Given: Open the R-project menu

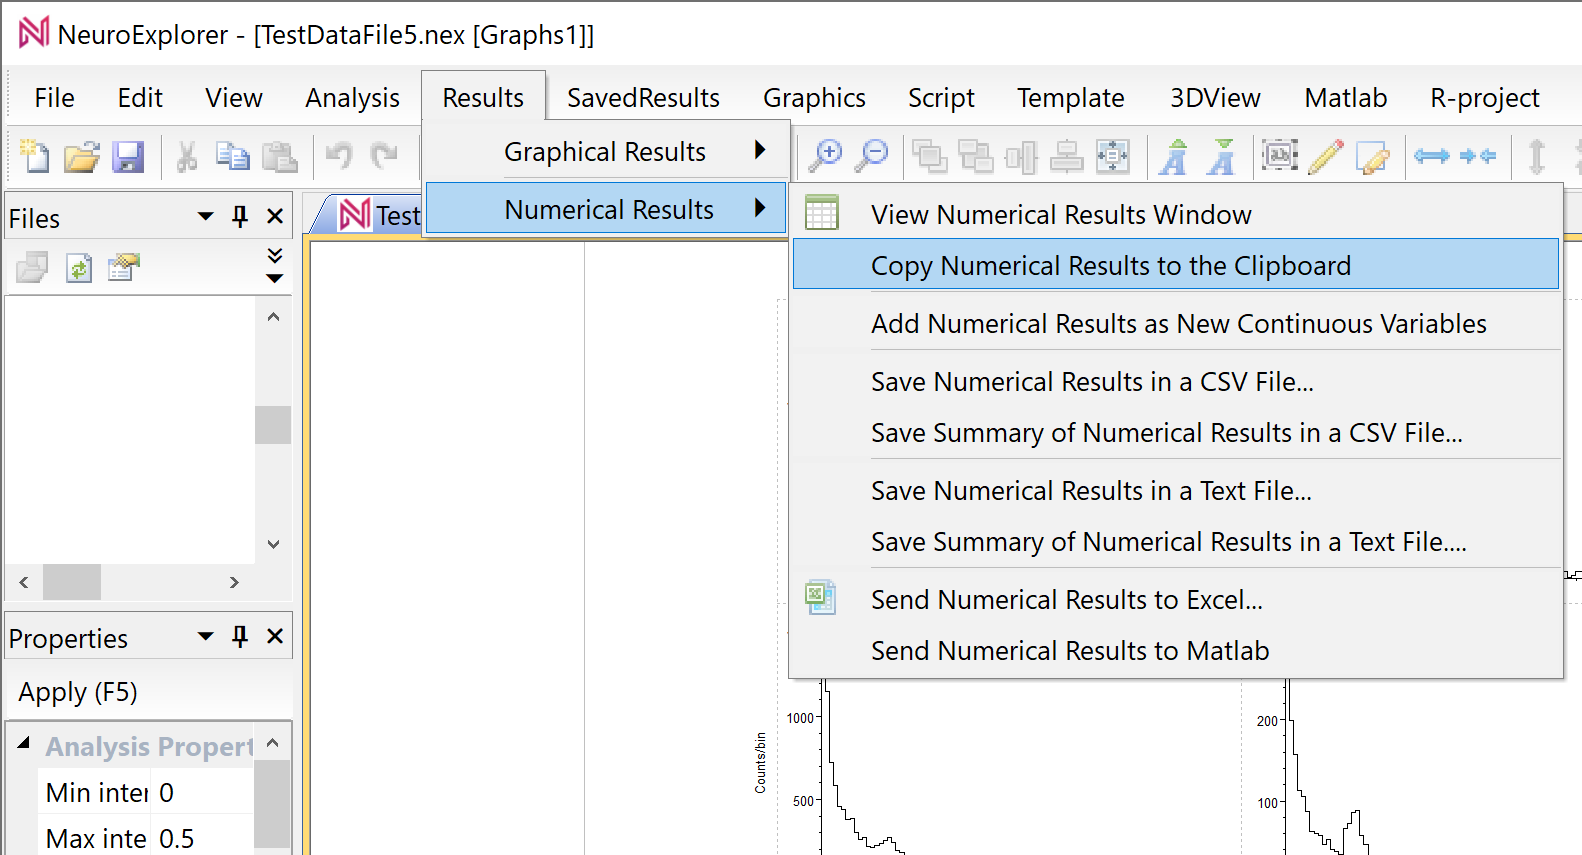Looking at the screenshot, I should (x=1484, y=98).
